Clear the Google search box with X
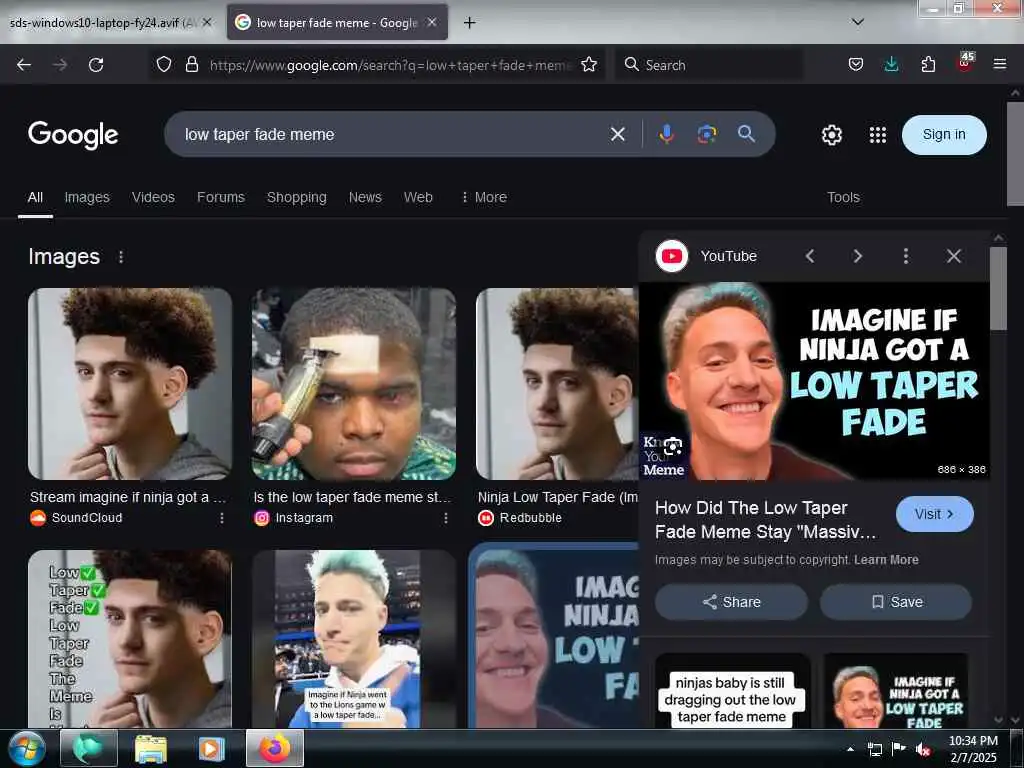 (617, 135)
